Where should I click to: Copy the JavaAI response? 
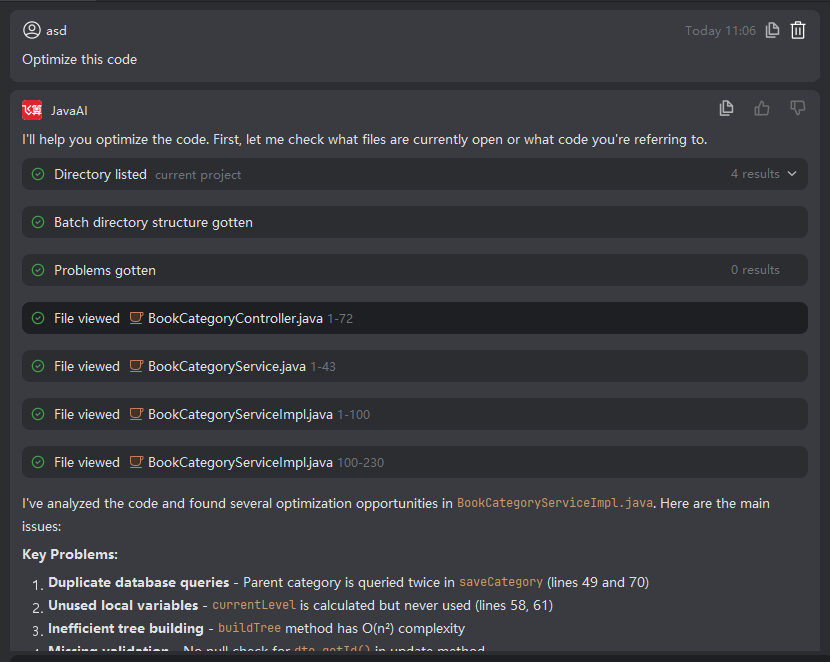[x=727, y=108]
